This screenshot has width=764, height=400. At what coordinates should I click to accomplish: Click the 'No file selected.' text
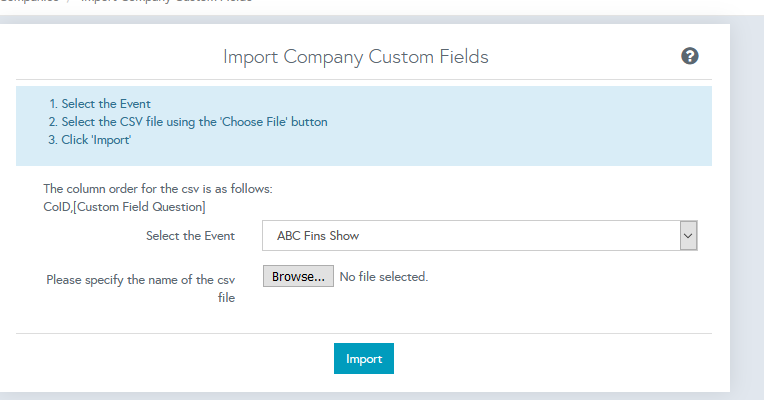coord(384,277)
